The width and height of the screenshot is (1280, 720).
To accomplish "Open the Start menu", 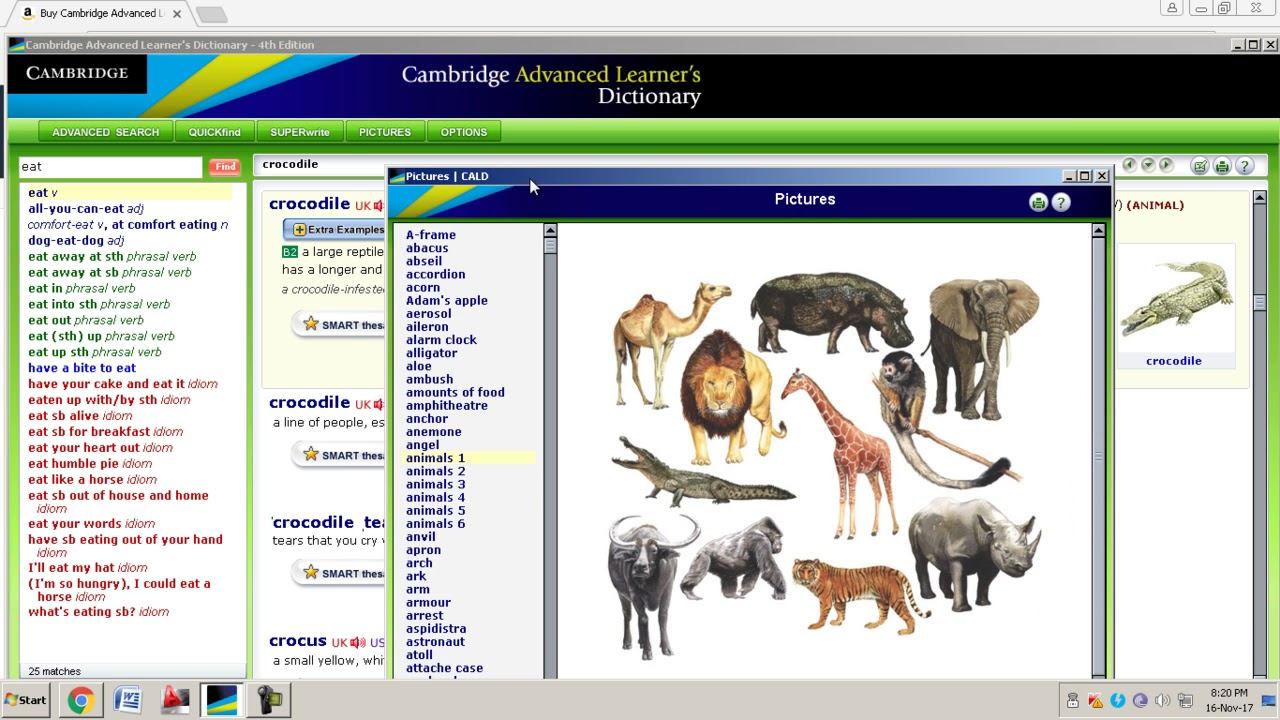I will 25,699.
